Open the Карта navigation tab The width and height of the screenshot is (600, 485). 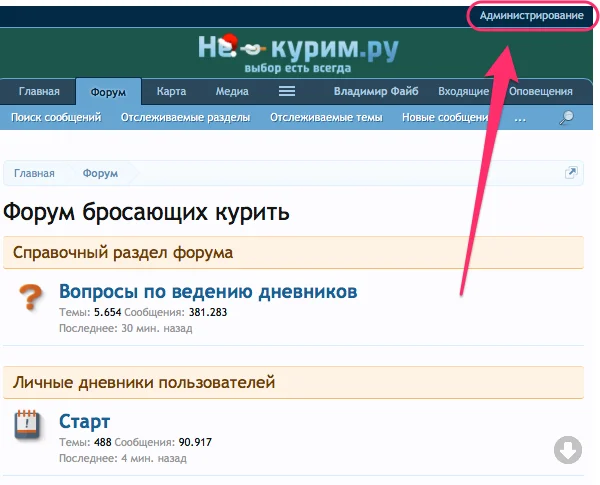pos(171,91)
